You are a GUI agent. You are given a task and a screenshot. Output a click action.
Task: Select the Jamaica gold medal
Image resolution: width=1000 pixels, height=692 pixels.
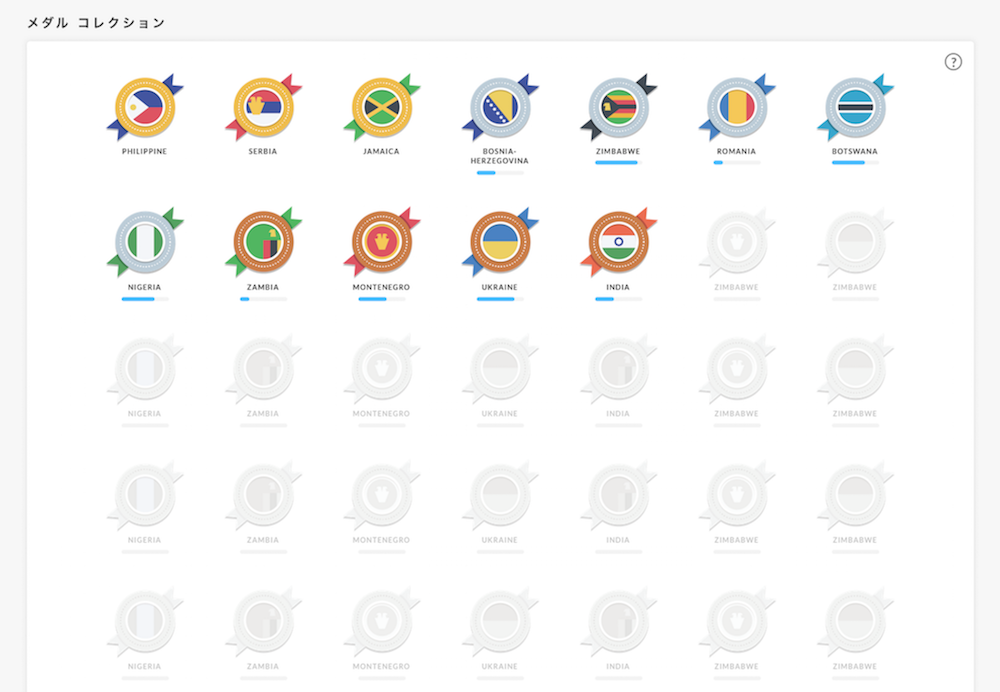[382, 107]
